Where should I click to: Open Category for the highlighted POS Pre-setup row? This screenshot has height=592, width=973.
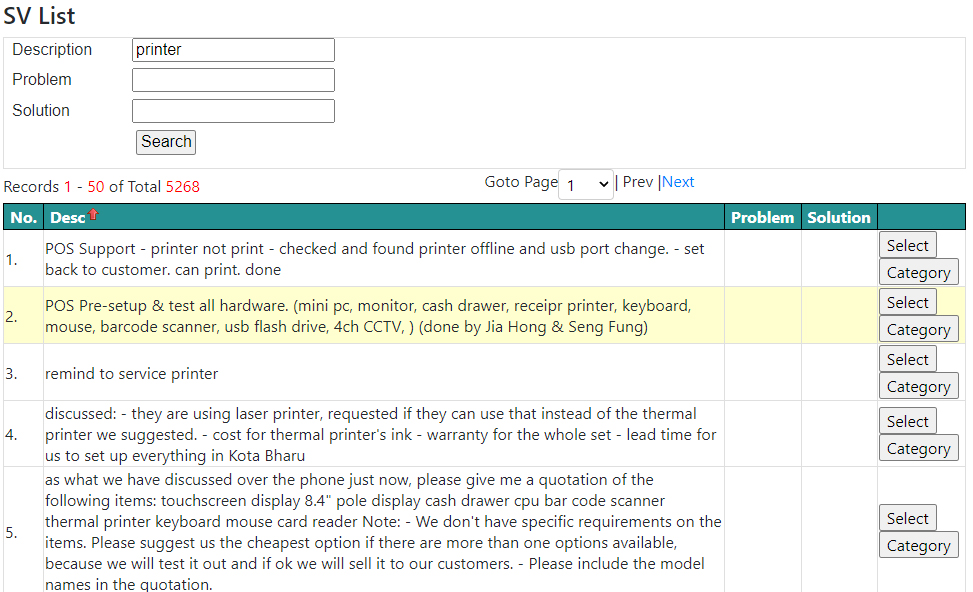point(918,330)
